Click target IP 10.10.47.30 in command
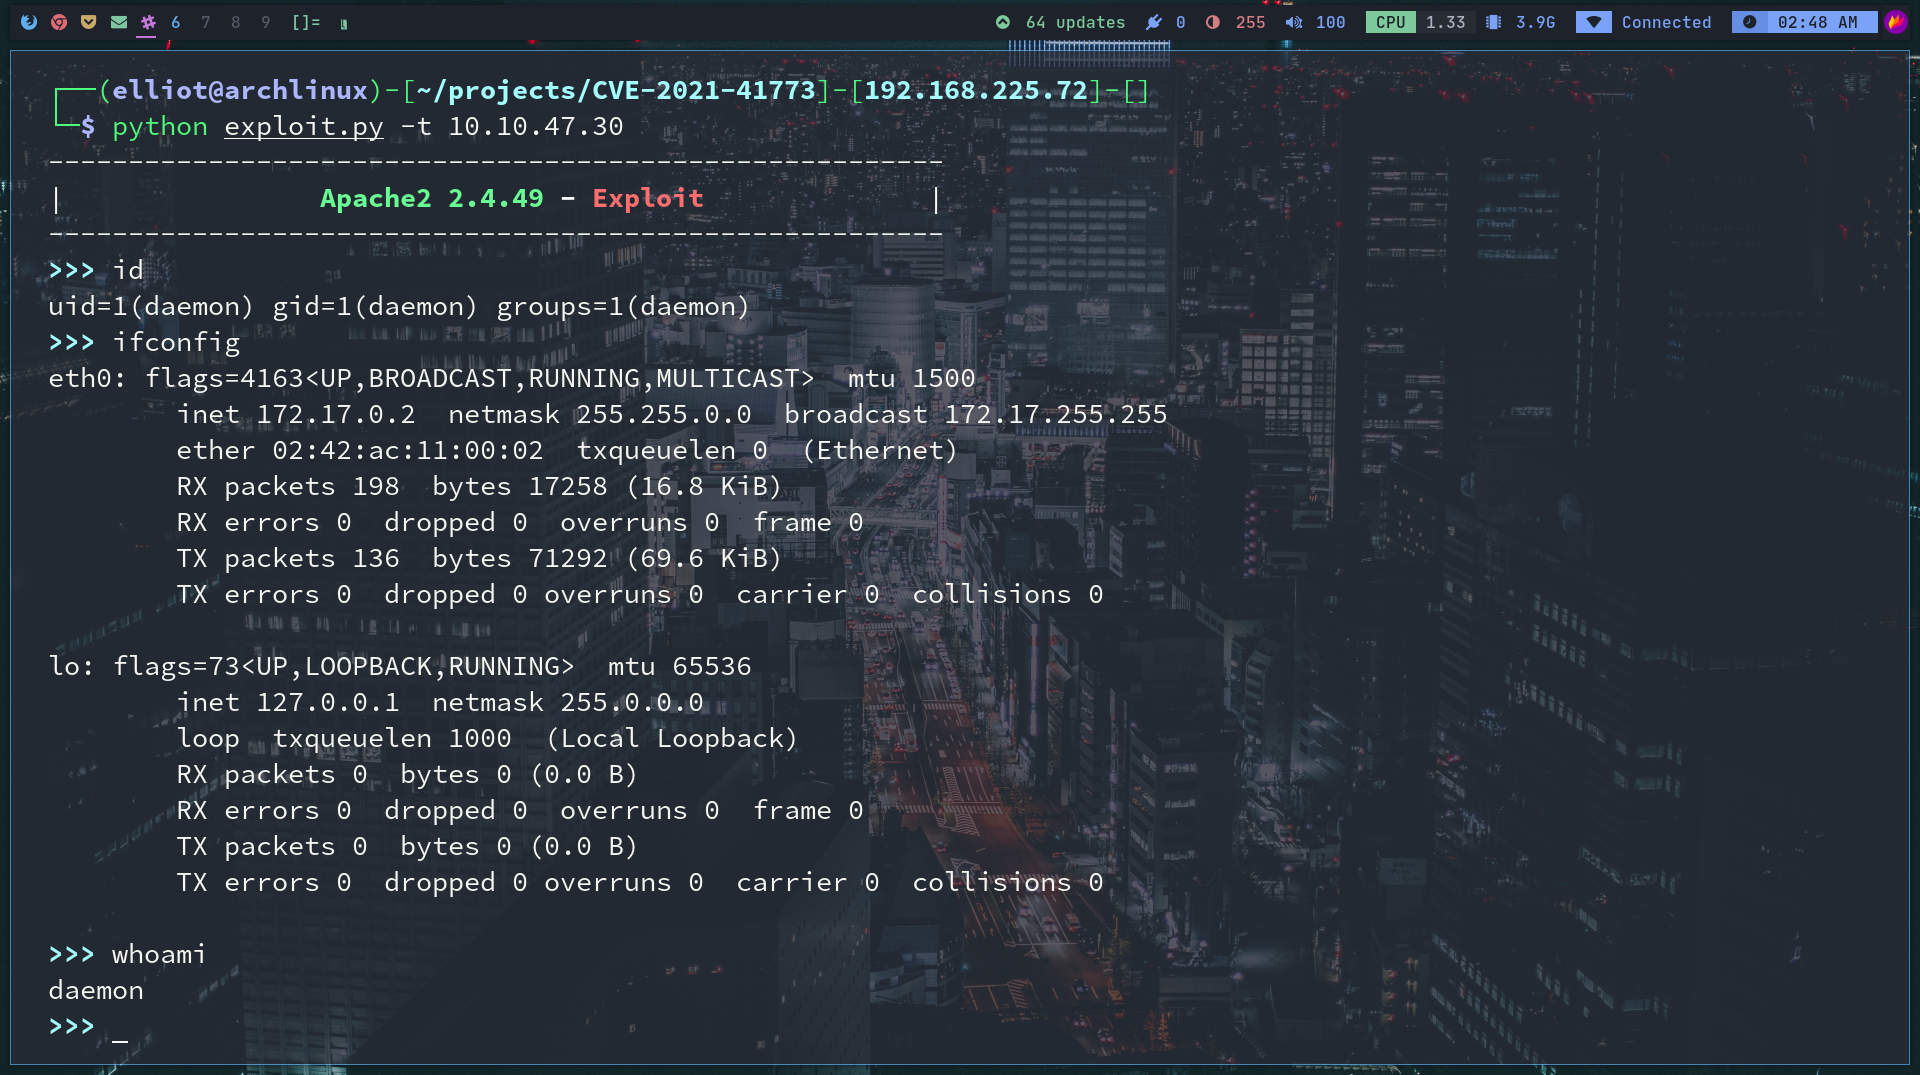Screen dimensions: 1920x1075 coord(536,127)
